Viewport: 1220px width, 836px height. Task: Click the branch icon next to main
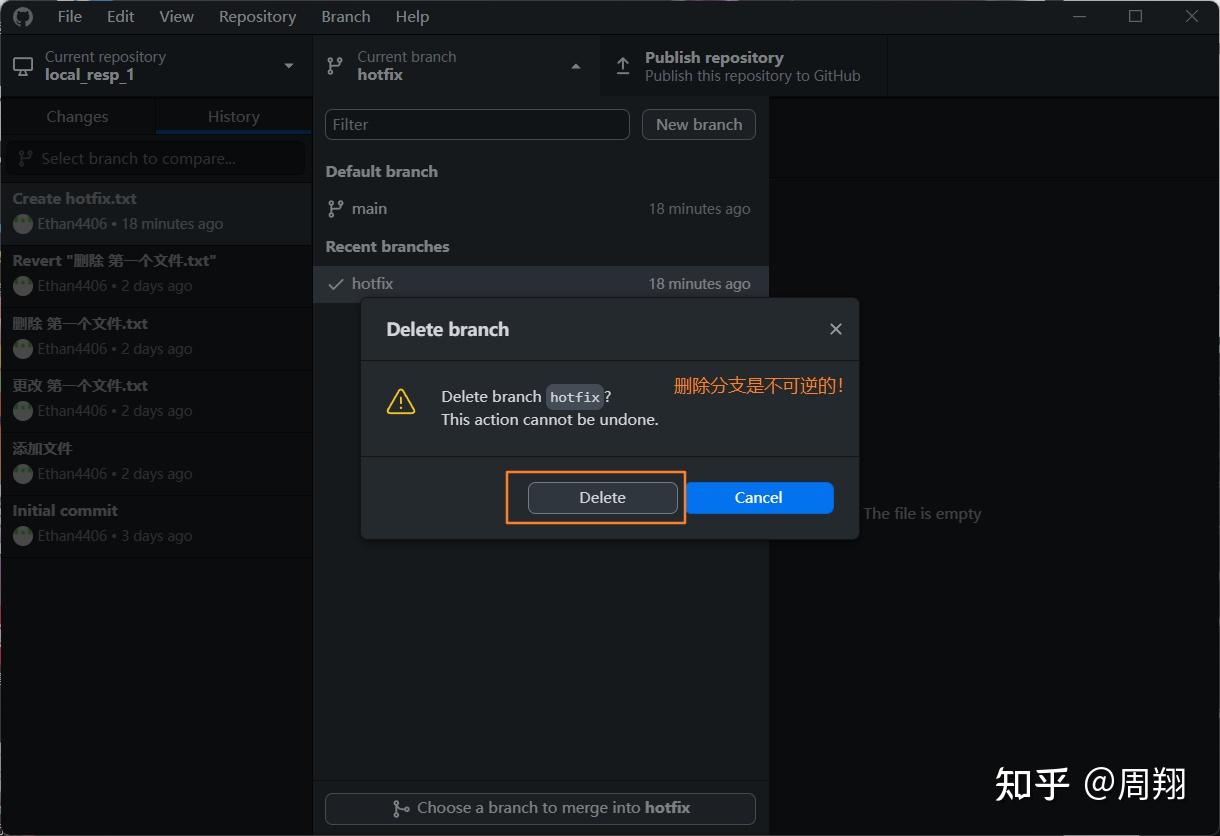tap(336, 208)
